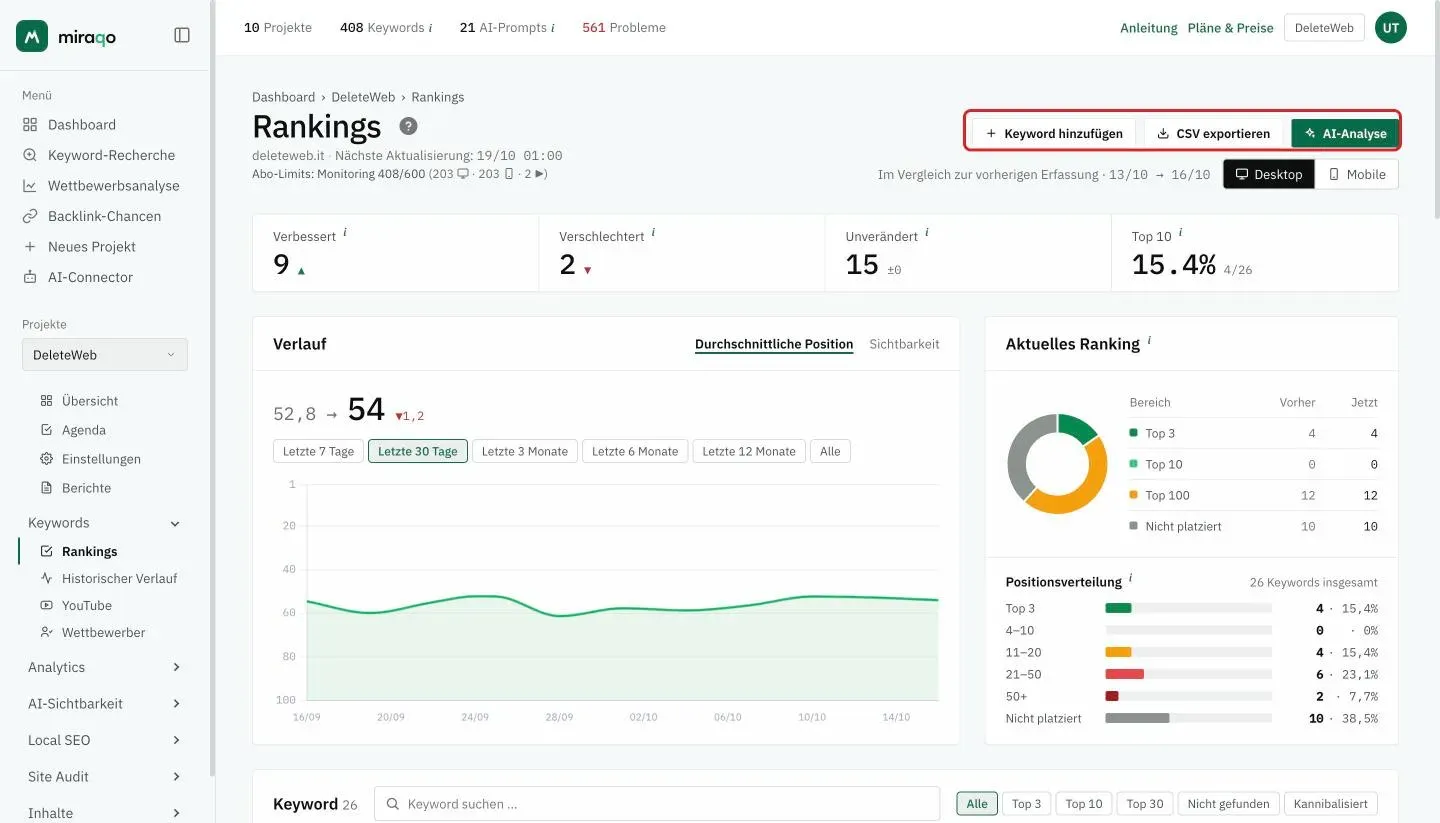Click the info icon next to Verschlechtert

(x=653, y=232)
